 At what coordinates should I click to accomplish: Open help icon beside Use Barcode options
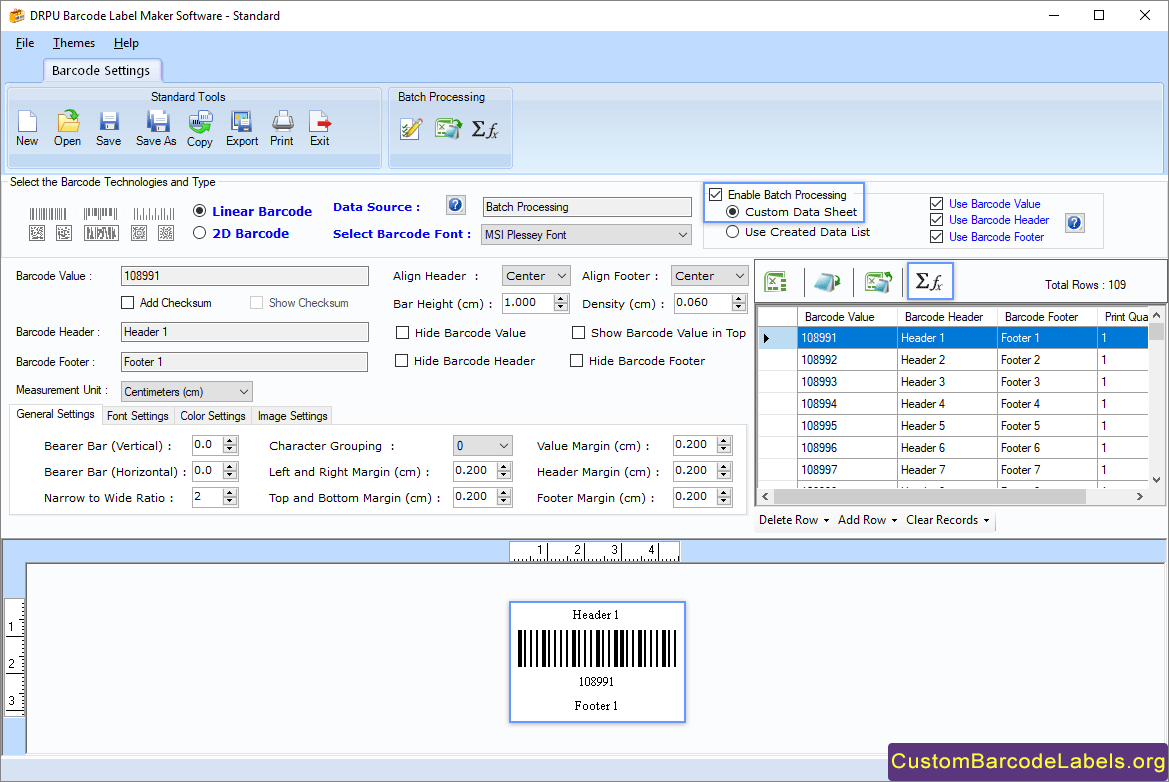coord(1074,222)
